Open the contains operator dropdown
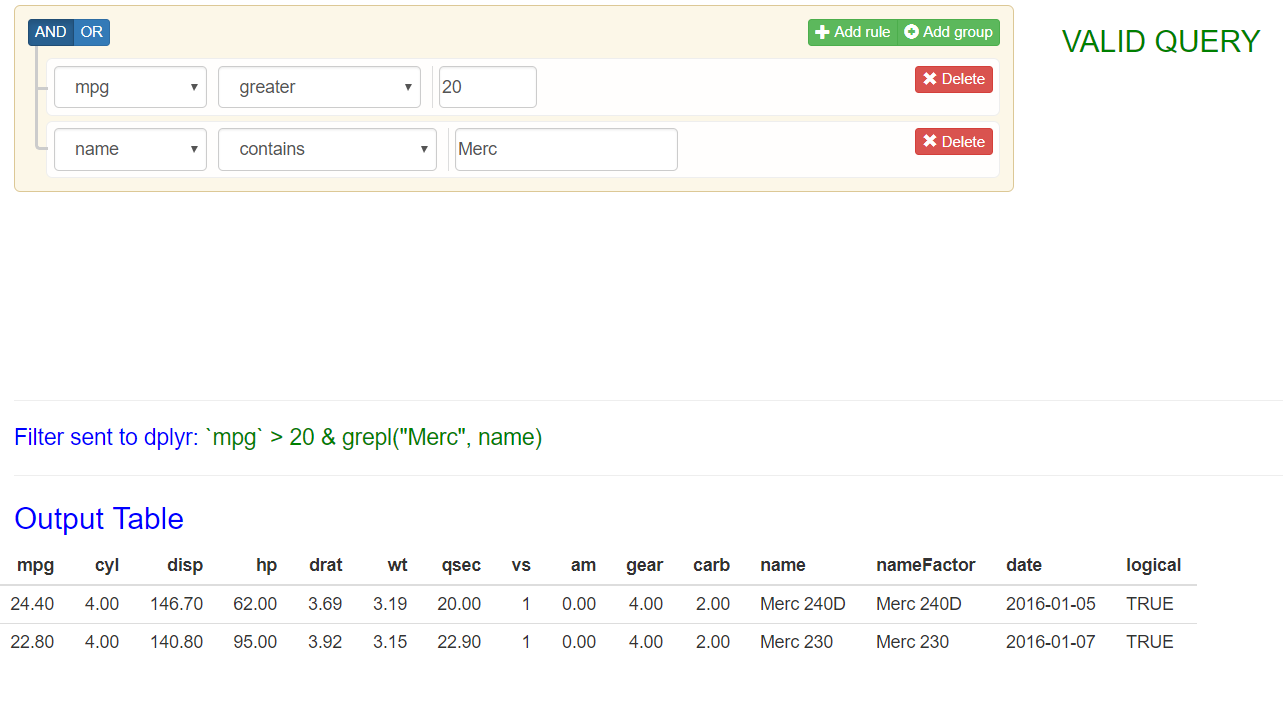 (327, 149)
